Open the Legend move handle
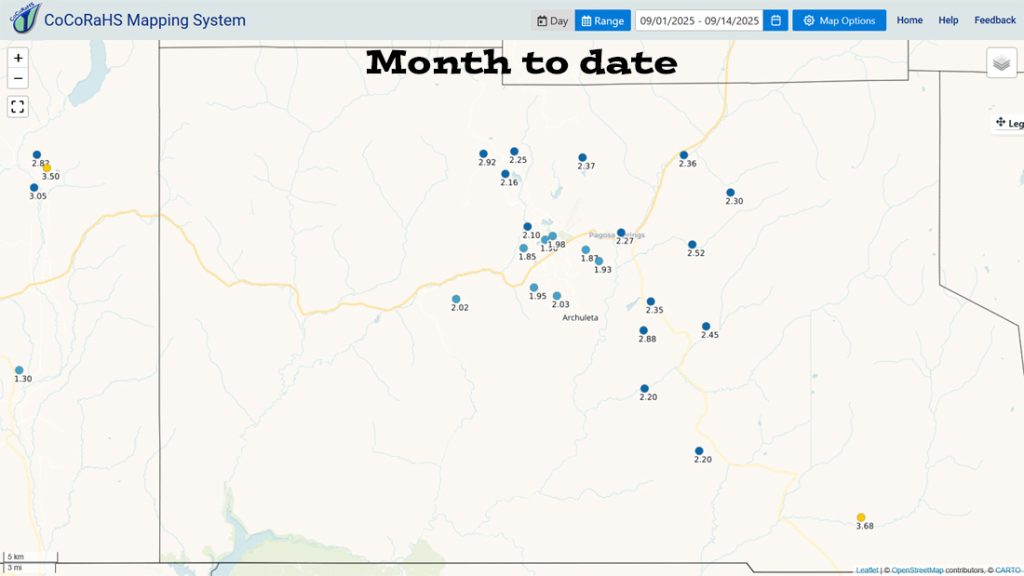Viewport: 1024px width, 576px height. pos(1000,122)
